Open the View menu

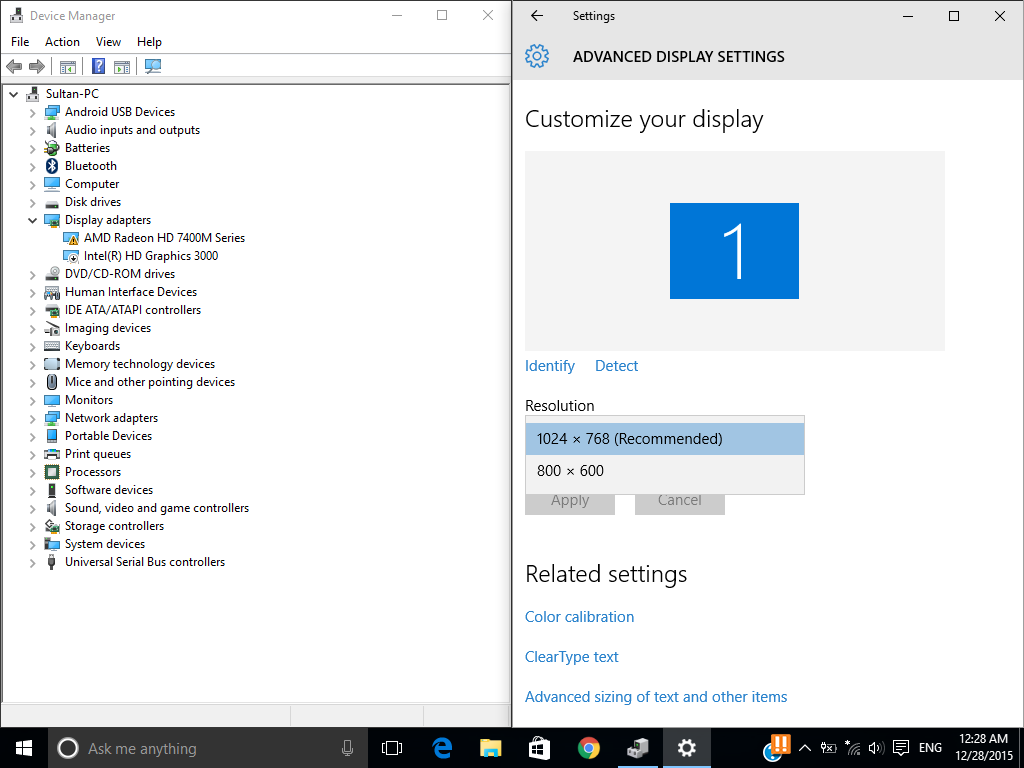[108, 42]
